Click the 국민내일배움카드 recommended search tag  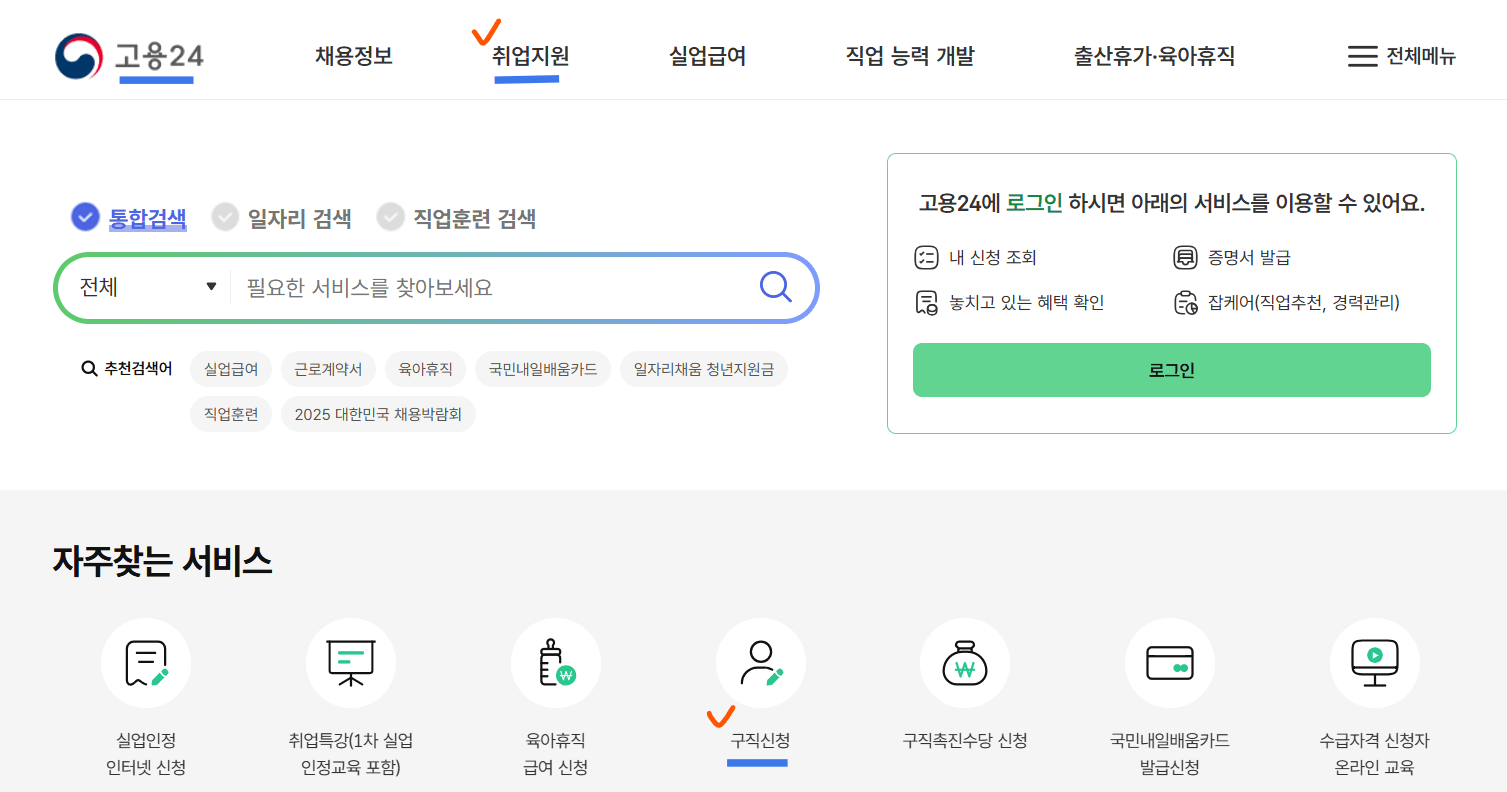click(543, 368)
